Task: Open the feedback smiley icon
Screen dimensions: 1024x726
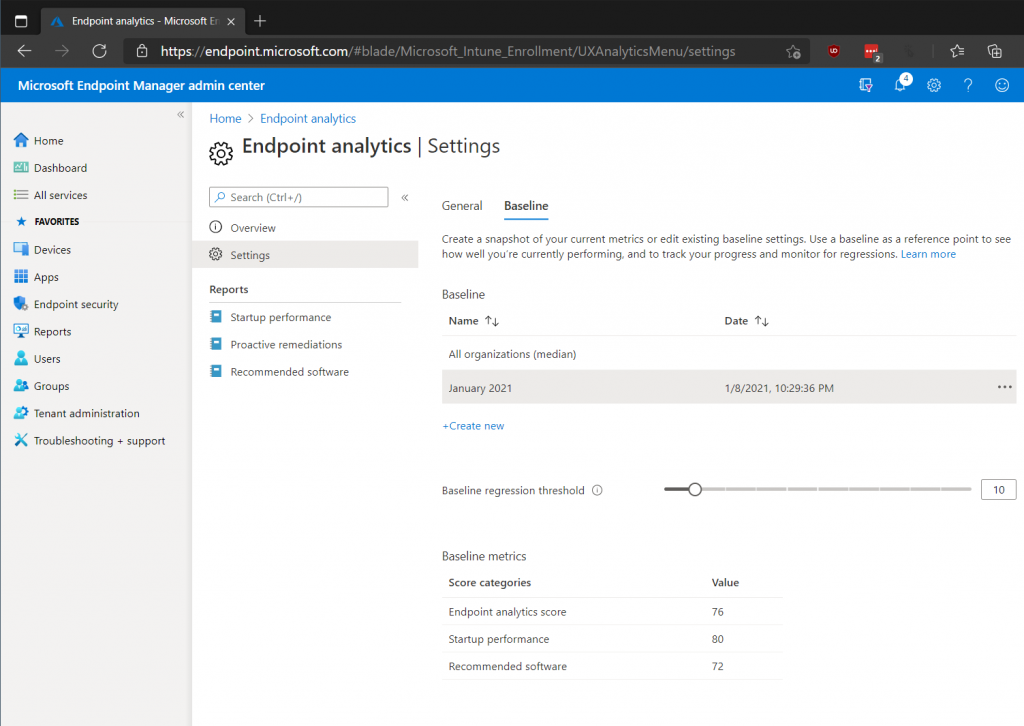Action: (x=1002, y=85)
